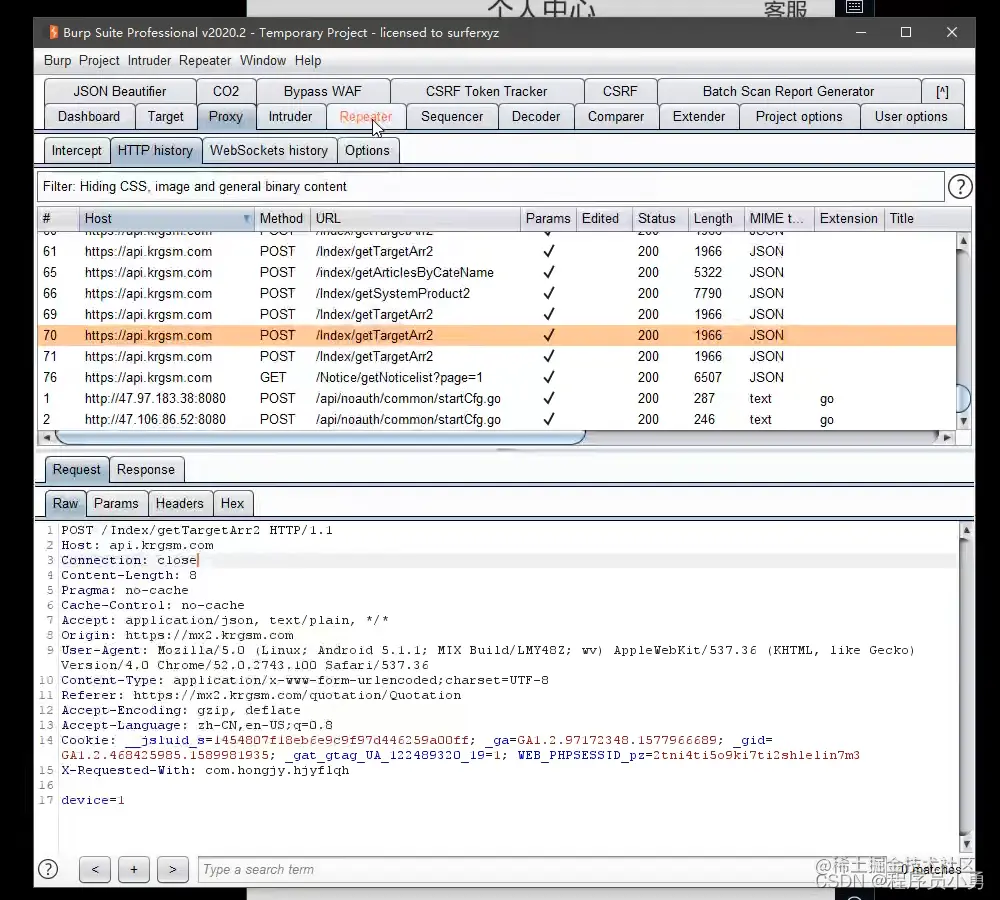Select row 2 host 47.106.86.52:8080
The height and width of the screenshot is (900, 1000).
pos(497,420)
